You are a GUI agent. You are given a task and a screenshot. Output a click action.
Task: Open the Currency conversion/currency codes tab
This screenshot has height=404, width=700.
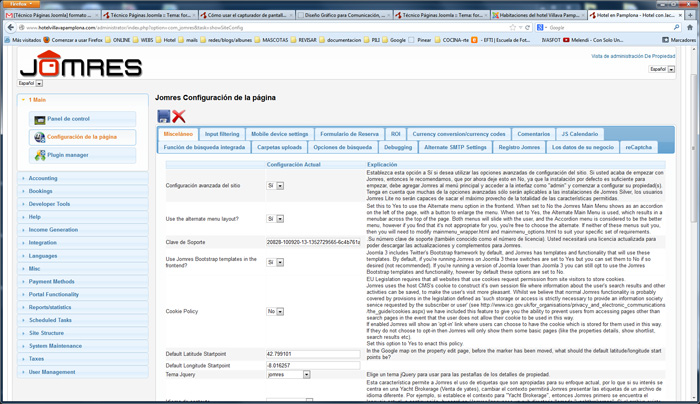tap(459, 134)
